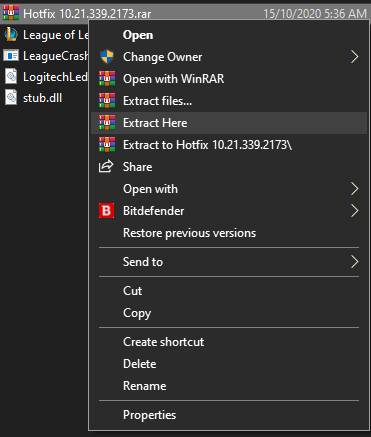The height and width of the screenshot is (437, 371).
Task: Click the 15/10/2020 5:36 AM date
Action: [315, 14]
